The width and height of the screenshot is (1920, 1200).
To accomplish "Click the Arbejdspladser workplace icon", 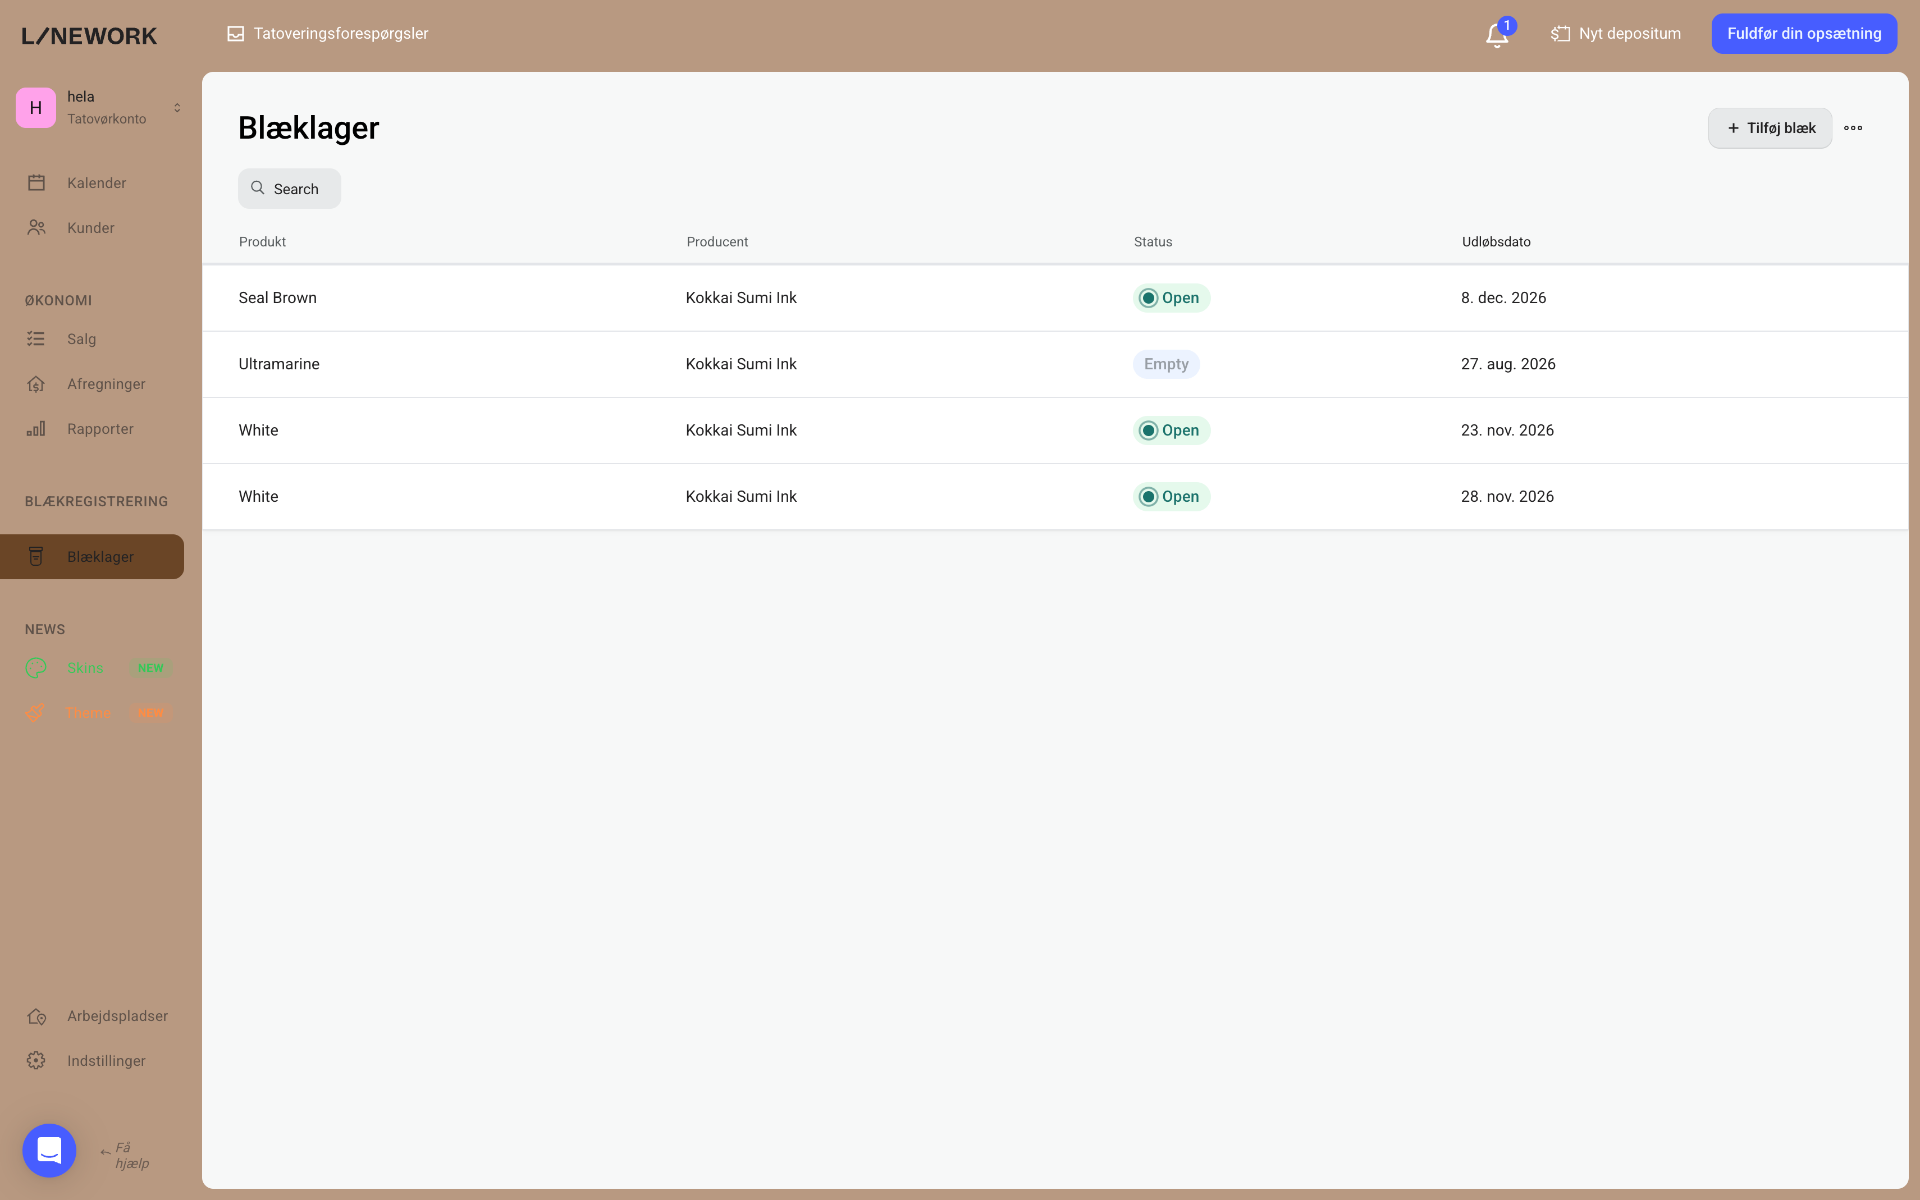I will point(37,1016).
